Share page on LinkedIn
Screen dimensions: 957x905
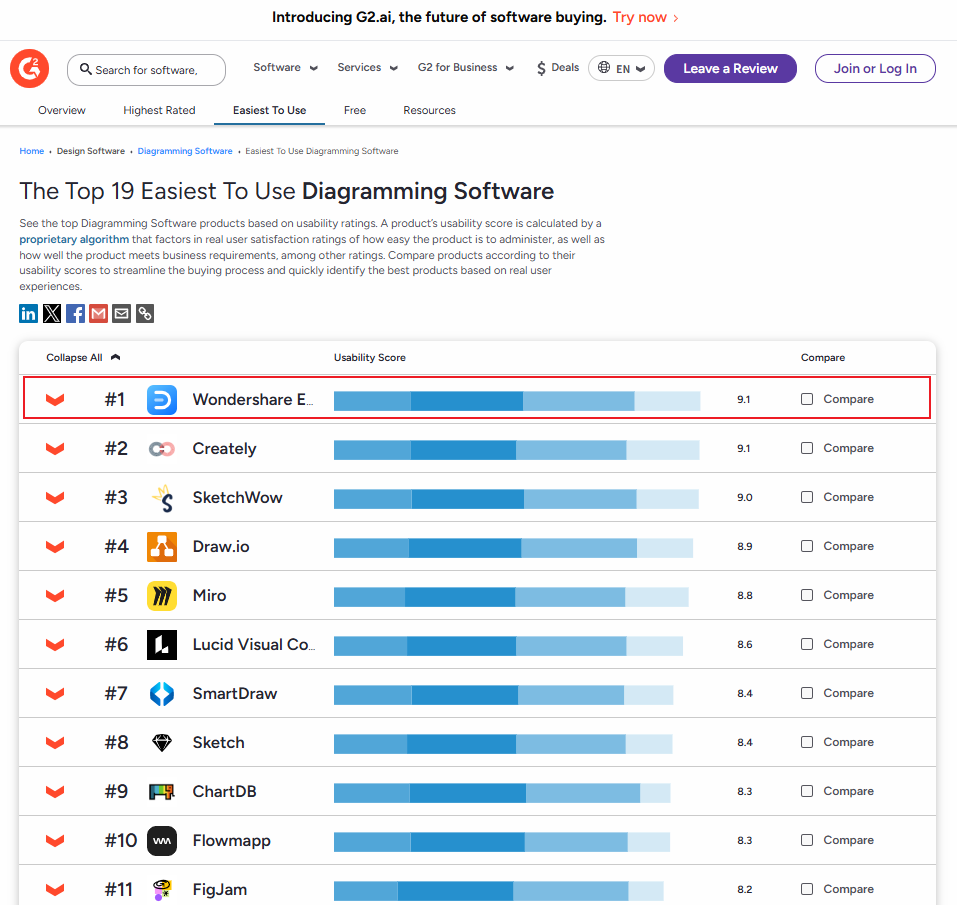29,314
